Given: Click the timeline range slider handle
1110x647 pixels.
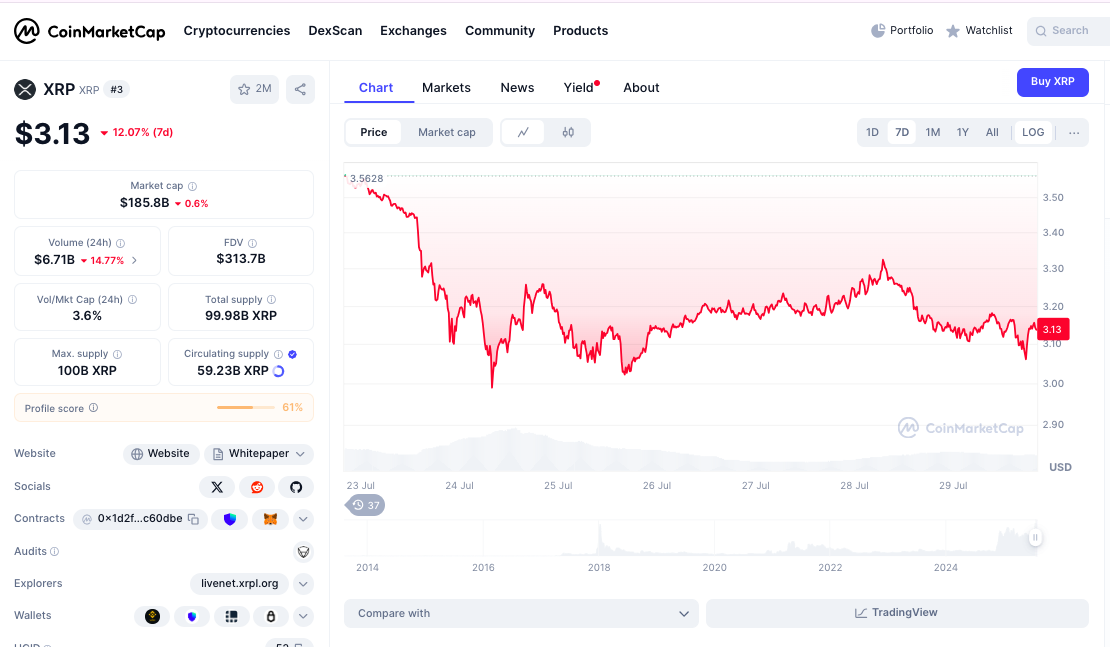Looking at the screenshot, I should pos(1036,538).
